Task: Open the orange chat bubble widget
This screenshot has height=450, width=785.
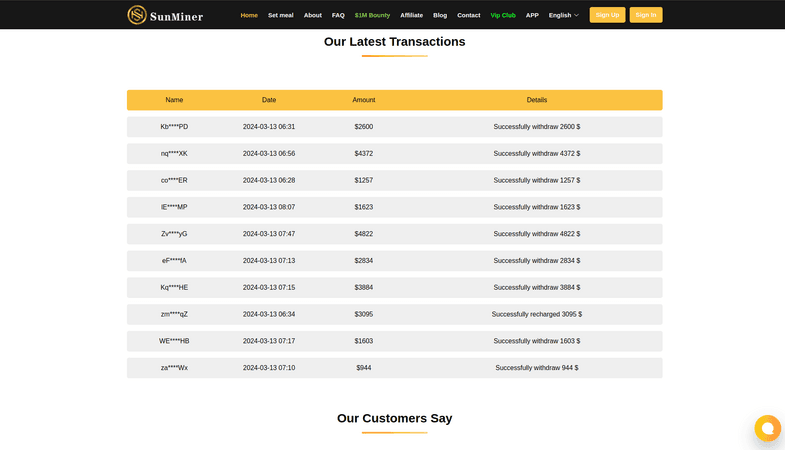Action: (767, 428)
